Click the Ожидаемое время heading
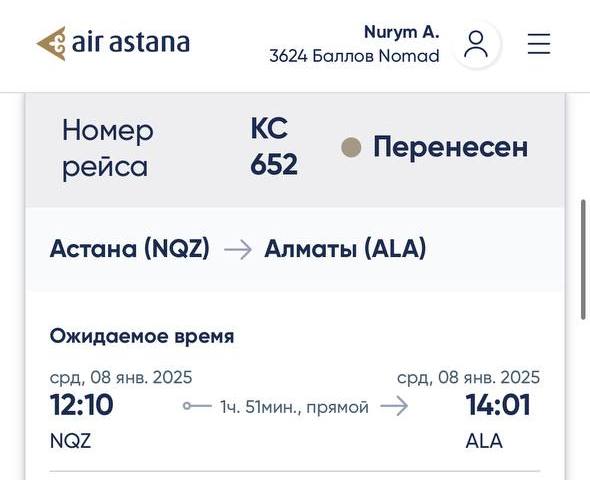Screen dimensions: 590x480 [142, 336]
